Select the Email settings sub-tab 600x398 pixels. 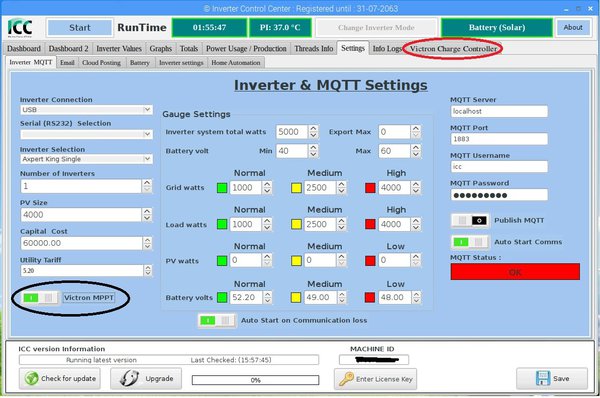pos(67,63)
